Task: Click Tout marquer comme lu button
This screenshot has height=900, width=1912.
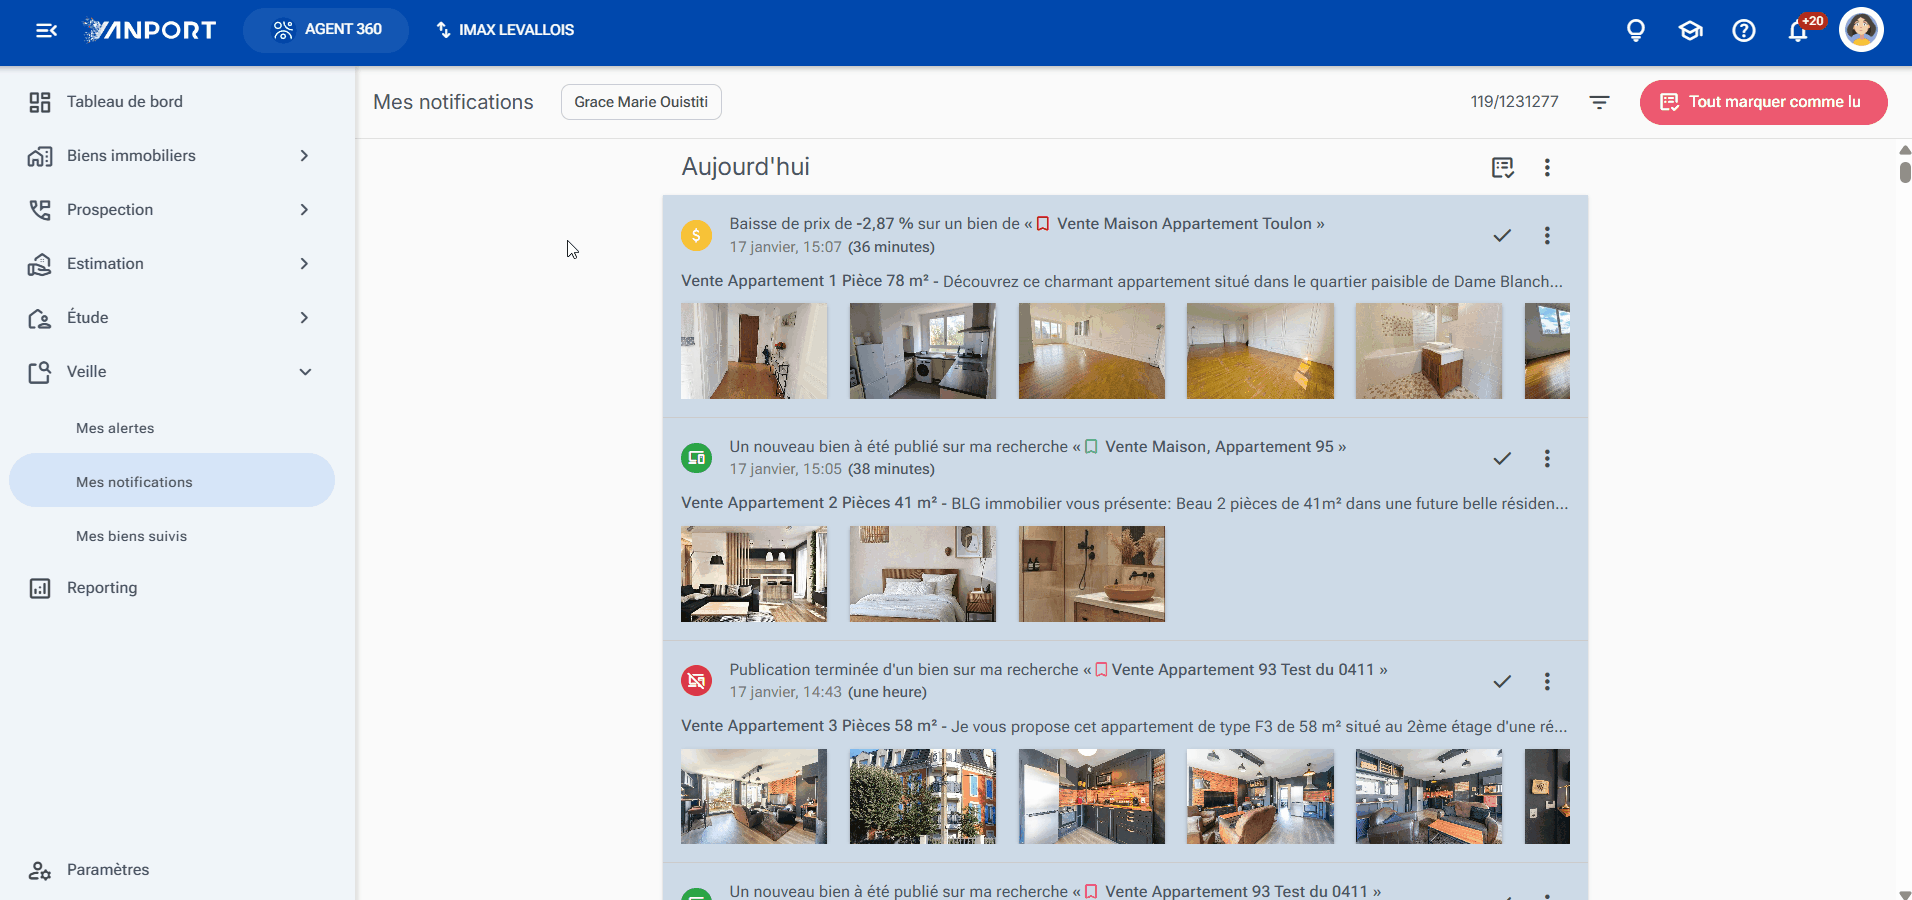Action: point(1763,102)
